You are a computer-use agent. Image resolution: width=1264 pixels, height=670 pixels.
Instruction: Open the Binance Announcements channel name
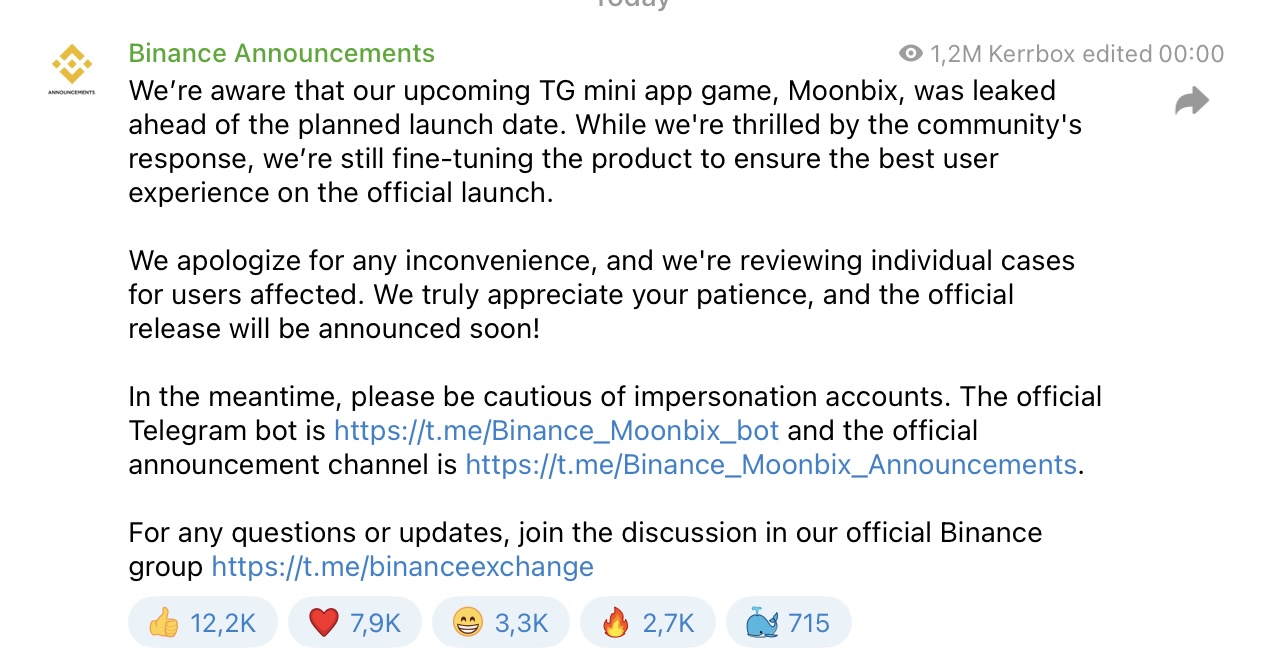tap(281, 53)
